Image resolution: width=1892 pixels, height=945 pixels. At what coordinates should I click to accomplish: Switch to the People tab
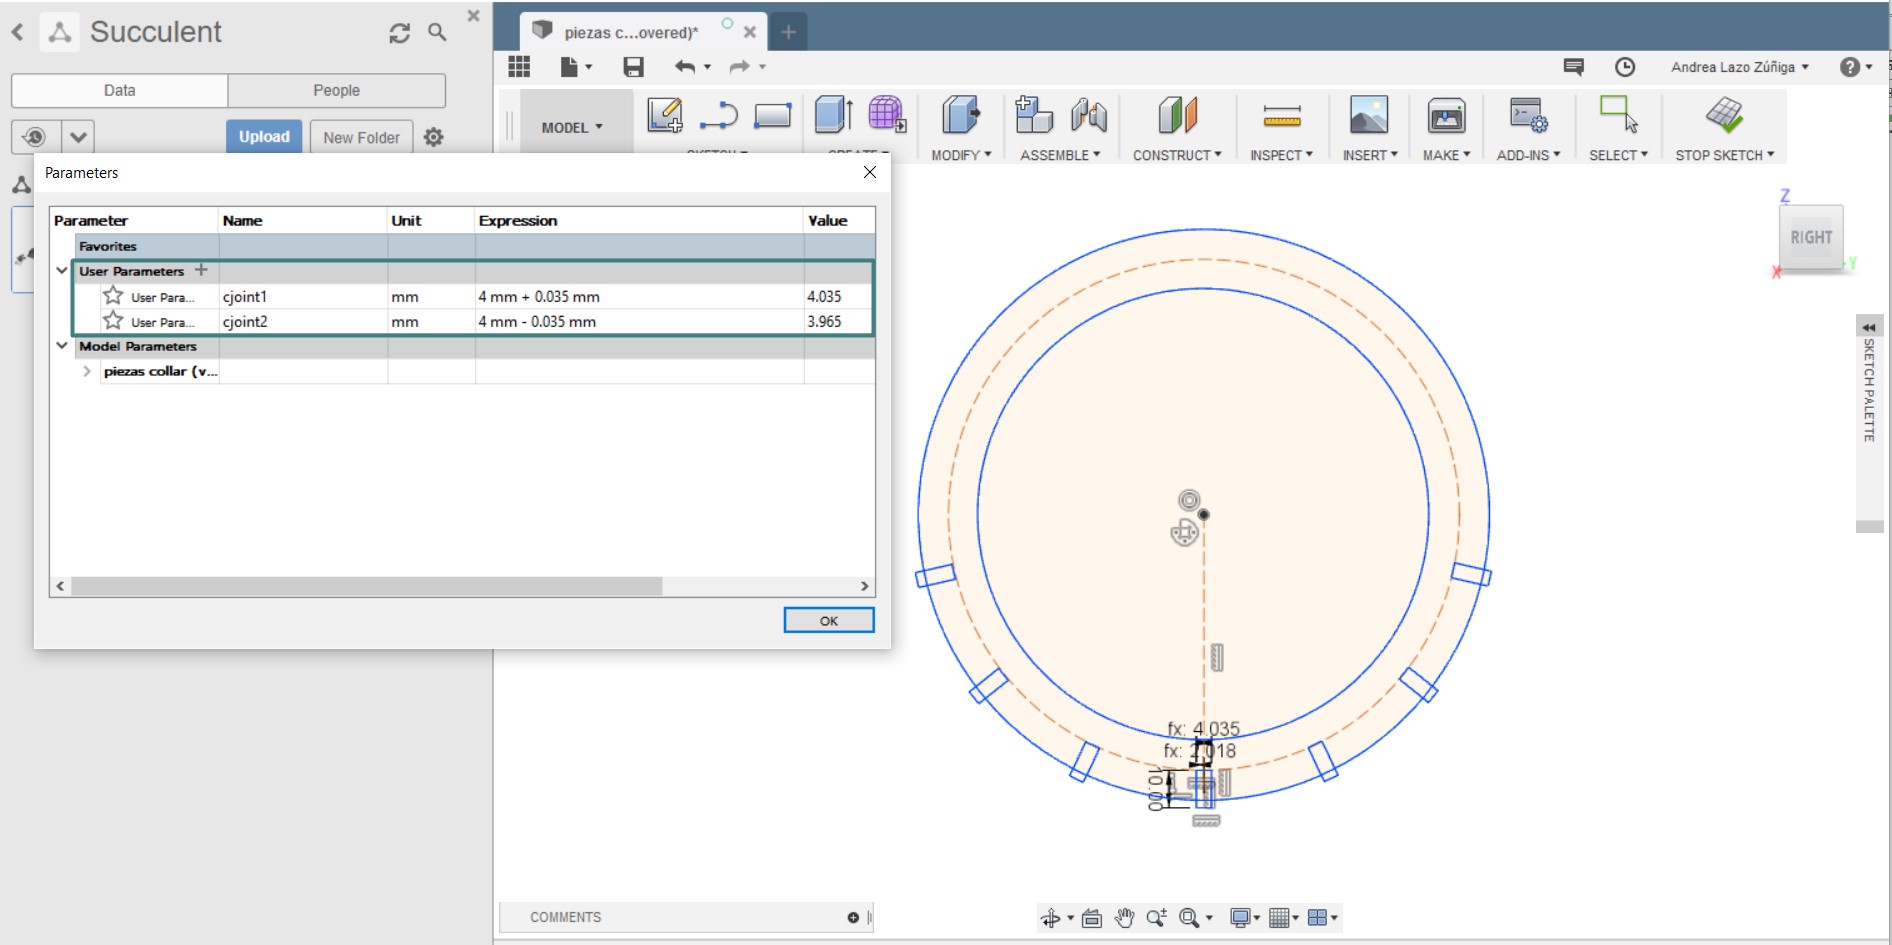[x=336, y=90]
